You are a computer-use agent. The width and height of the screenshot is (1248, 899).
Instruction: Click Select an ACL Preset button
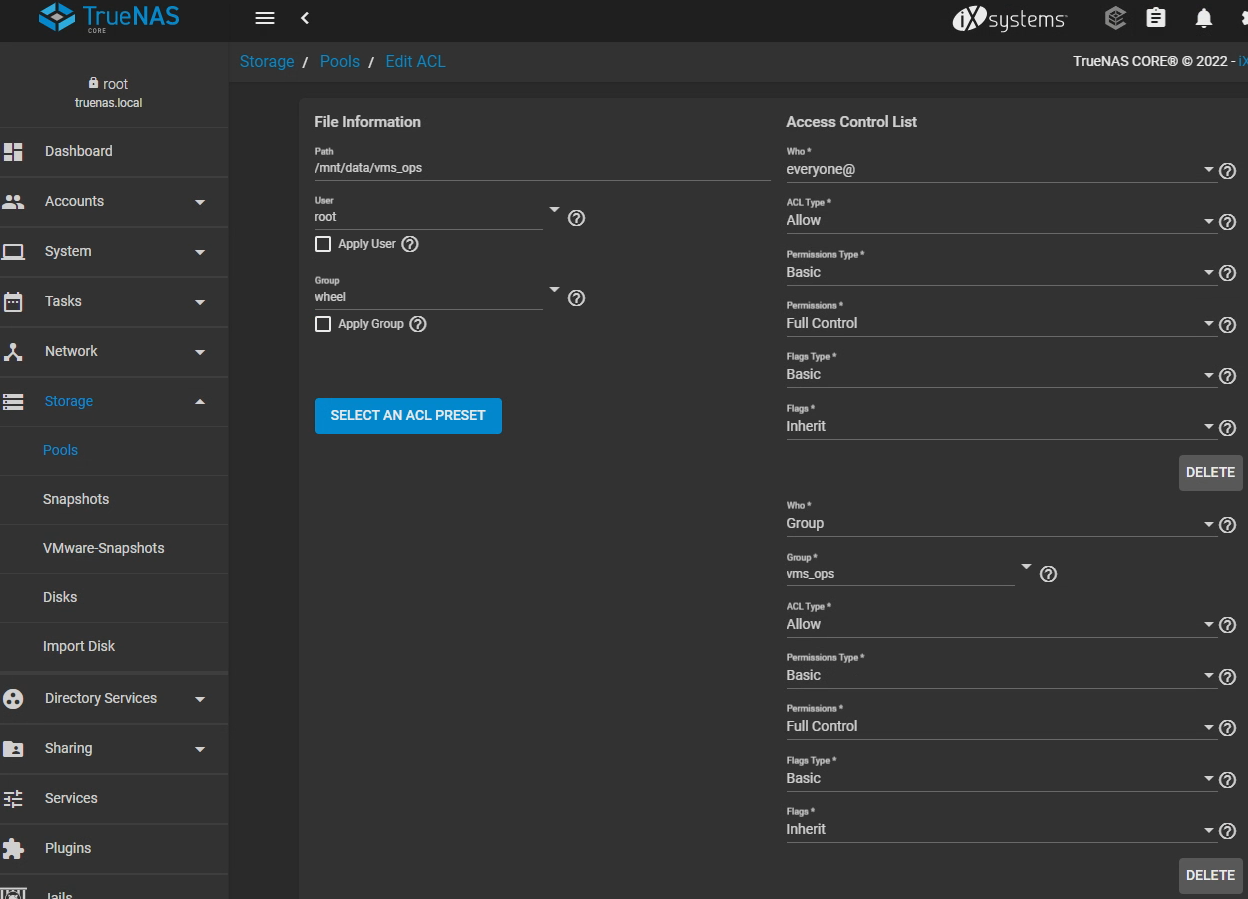[x=408, y=415]
